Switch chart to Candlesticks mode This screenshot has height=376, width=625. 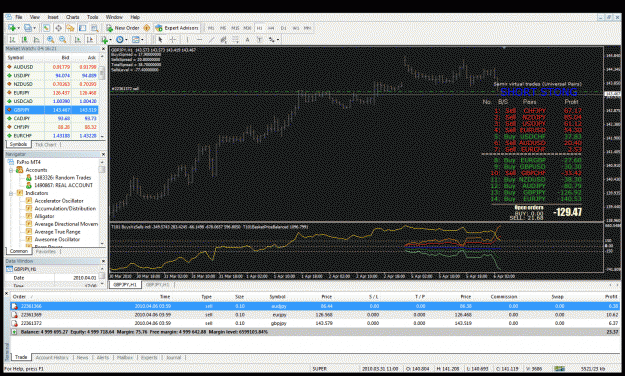pyautogui.click(x=24, y=39)
